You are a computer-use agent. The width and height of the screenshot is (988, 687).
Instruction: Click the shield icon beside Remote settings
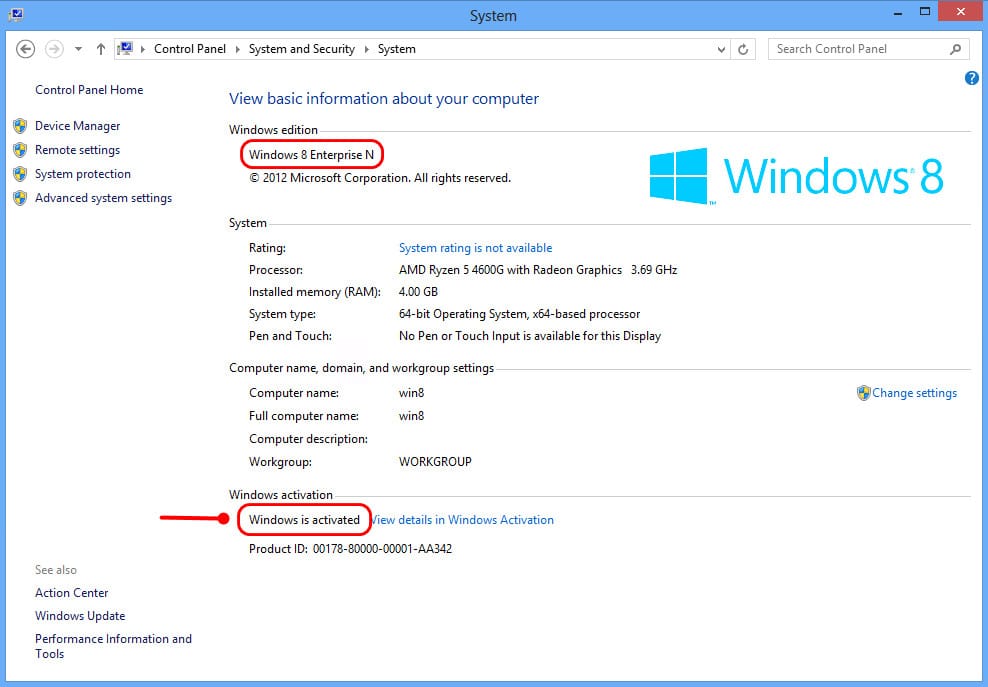pos(20,150)
